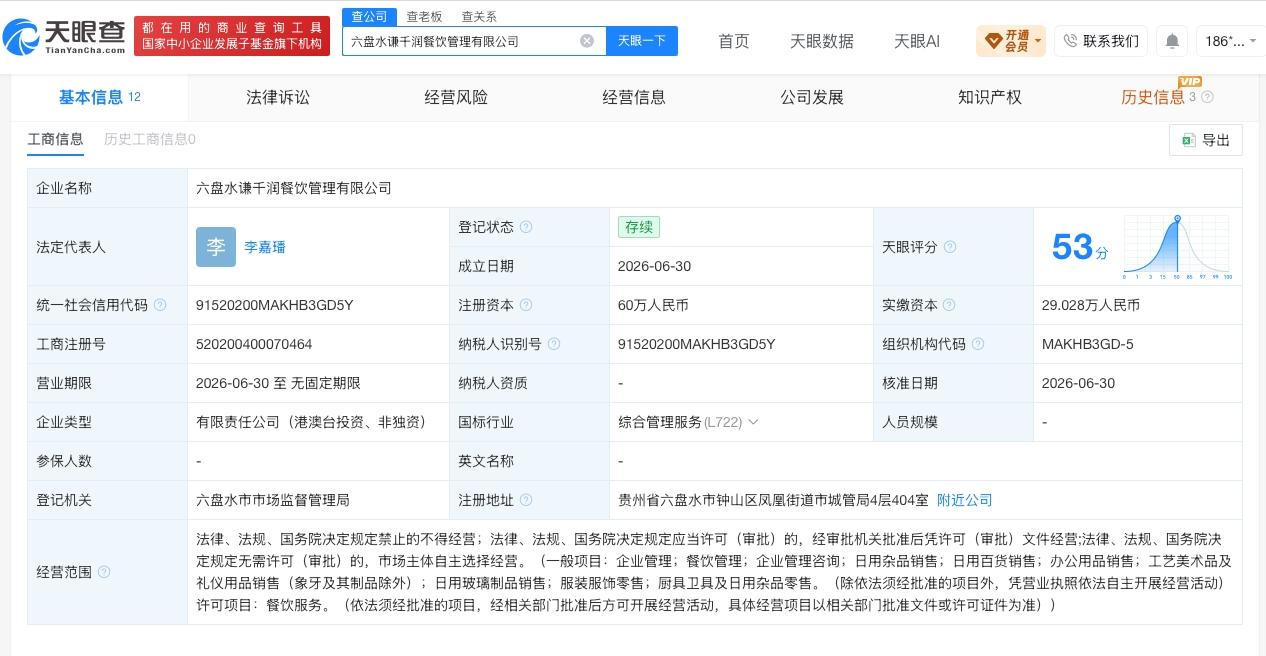Switch to the 经营信息 tab
This screenshot has width=1266, height=656.
tap(634, 97)
